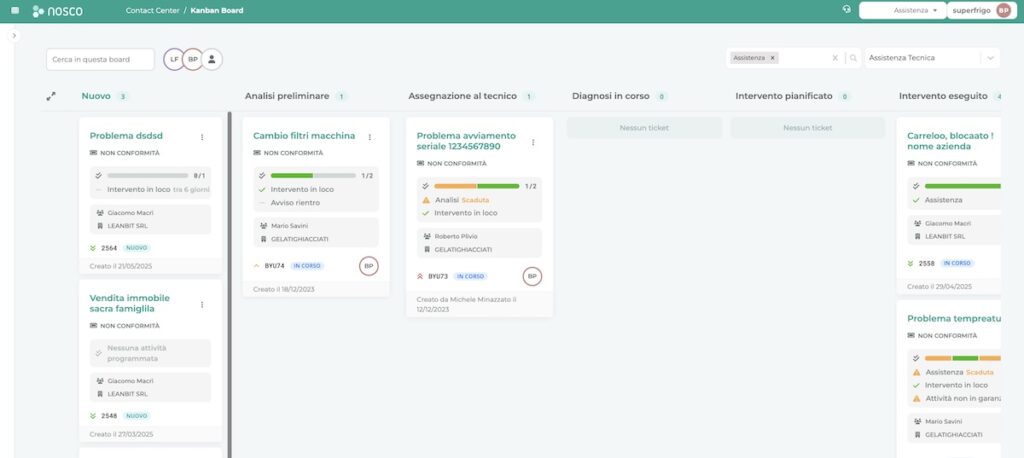Open three-dot menu on Problema avviamento seriale card
1024x458 pixels.
[x=533, y=142]
